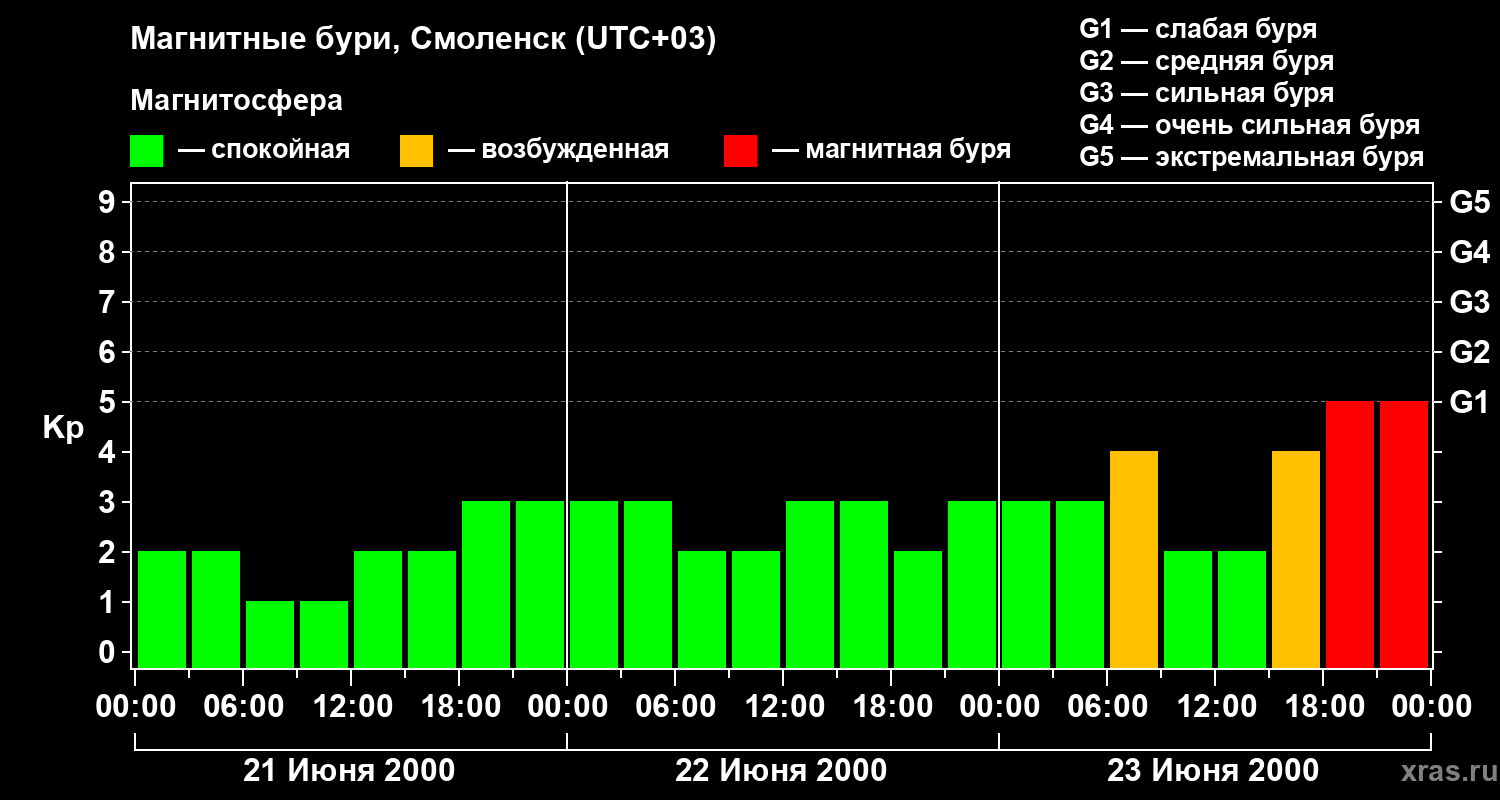Click the Kp 1 bar for 21 Июня 06:00–09:00
Screen dimensions: 1500x800
[270, 634]
